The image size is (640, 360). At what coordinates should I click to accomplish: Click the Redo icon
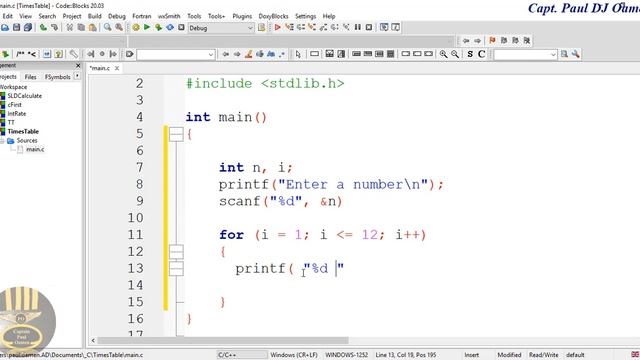point(54,27)
